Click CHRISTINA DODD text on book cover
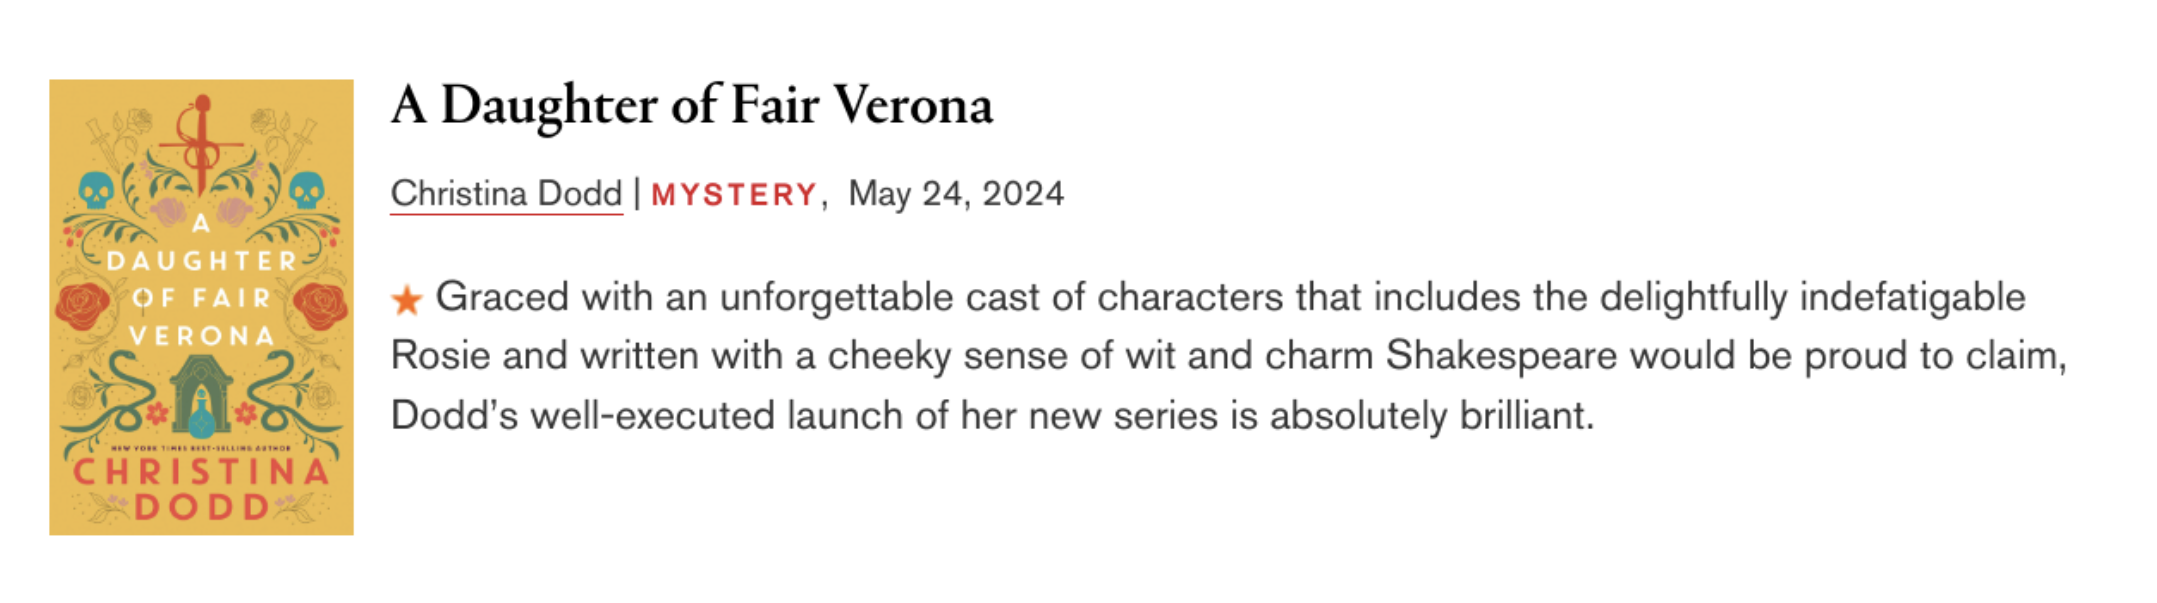 point(201,489)
